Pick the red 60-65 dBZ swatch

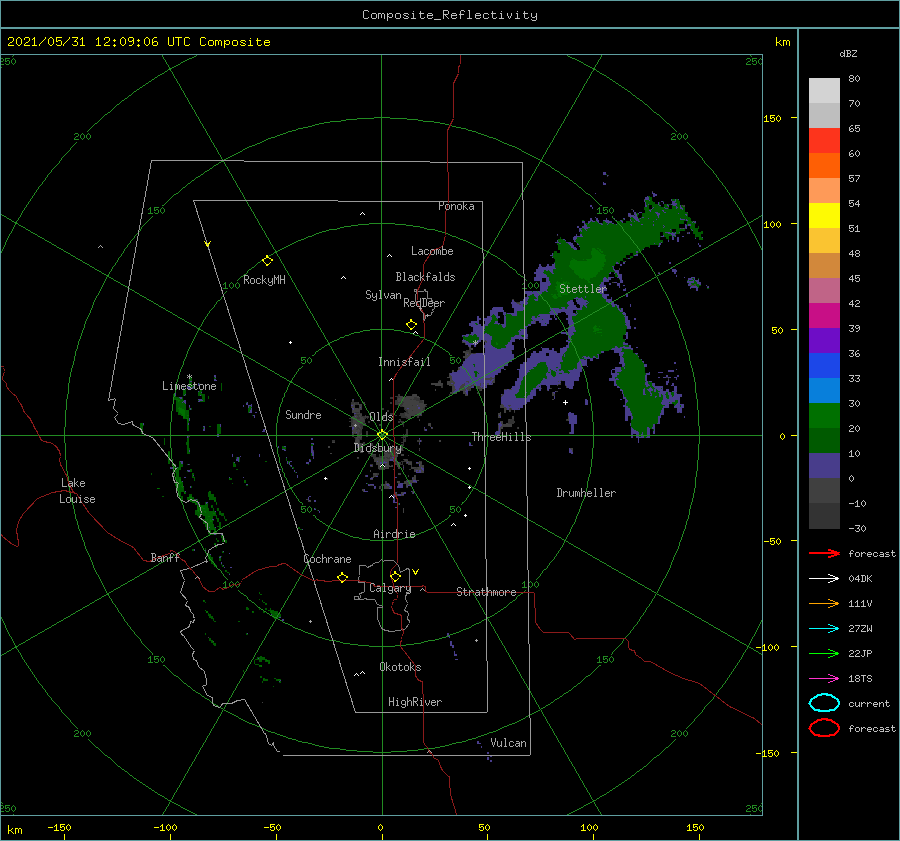click(824, 141)
